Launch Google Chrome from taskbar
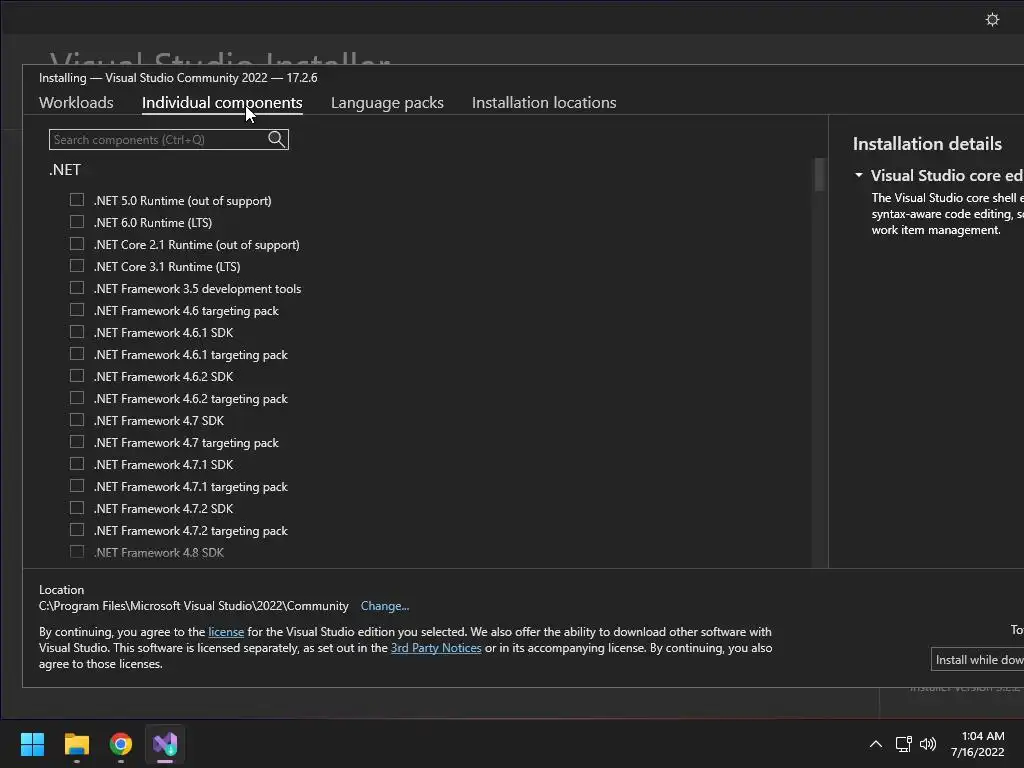 (x=121, y=744)
